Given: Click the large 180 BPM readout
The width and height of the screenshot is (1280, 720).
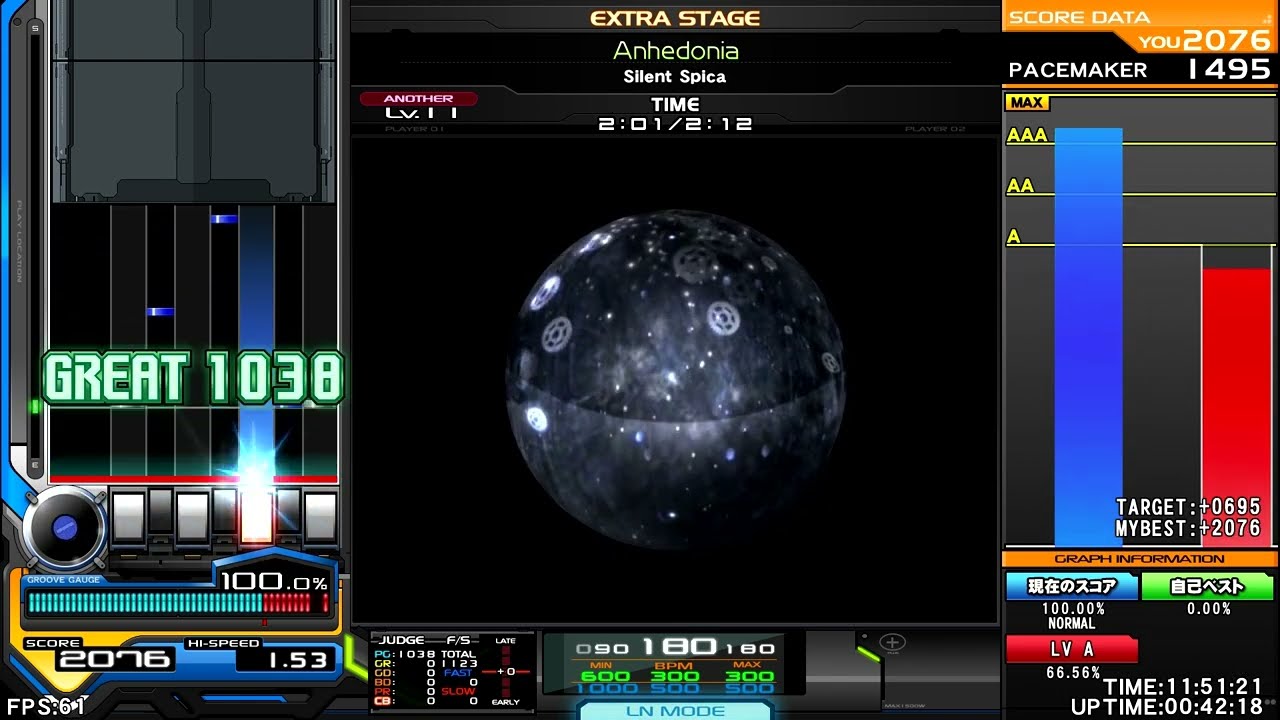Looking at the screenshot, I should 679,647.
